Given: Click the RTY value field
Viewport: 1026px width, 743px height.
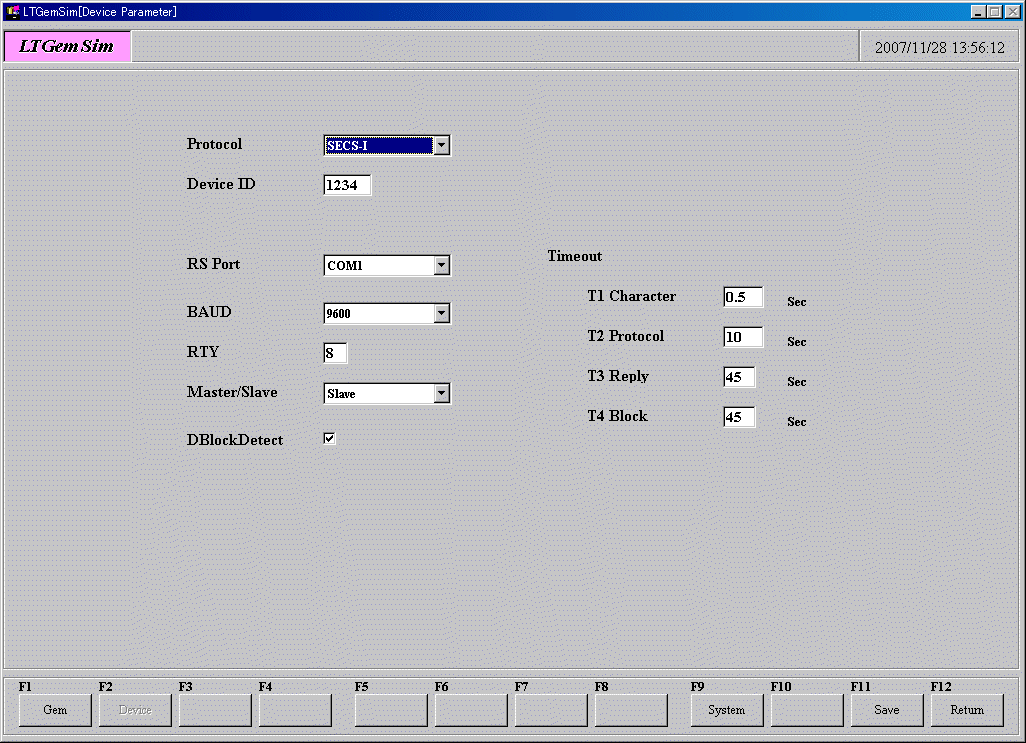Looking at the screenshot, I should click(x=335, y=353).
